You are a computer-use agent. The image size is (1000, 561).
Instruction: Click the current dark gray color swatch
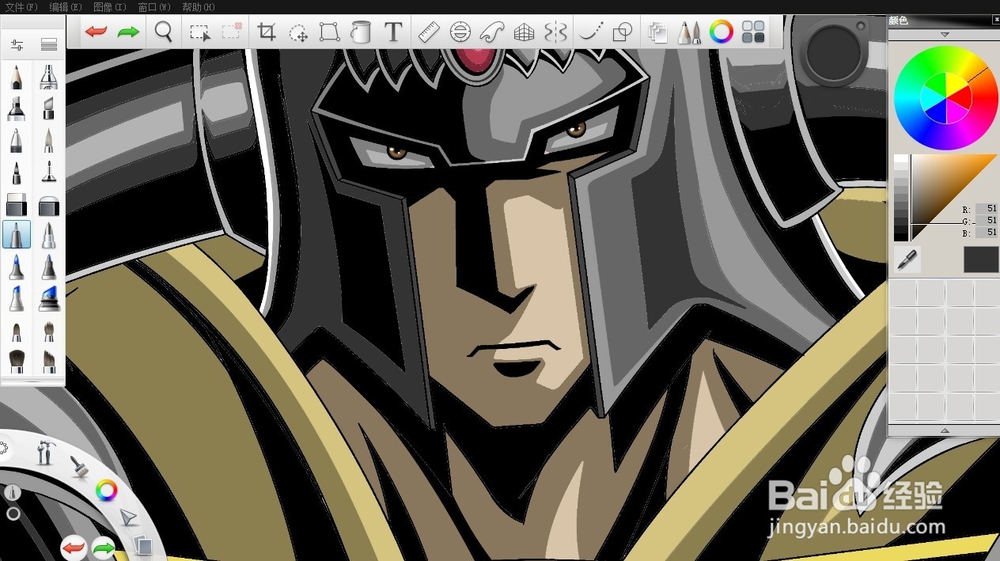pos(981,260)
